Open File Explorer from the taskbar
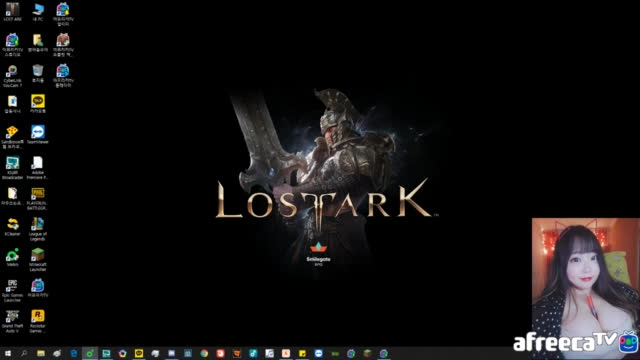Screen dimensions: 640x360 [x=41, y=353]
